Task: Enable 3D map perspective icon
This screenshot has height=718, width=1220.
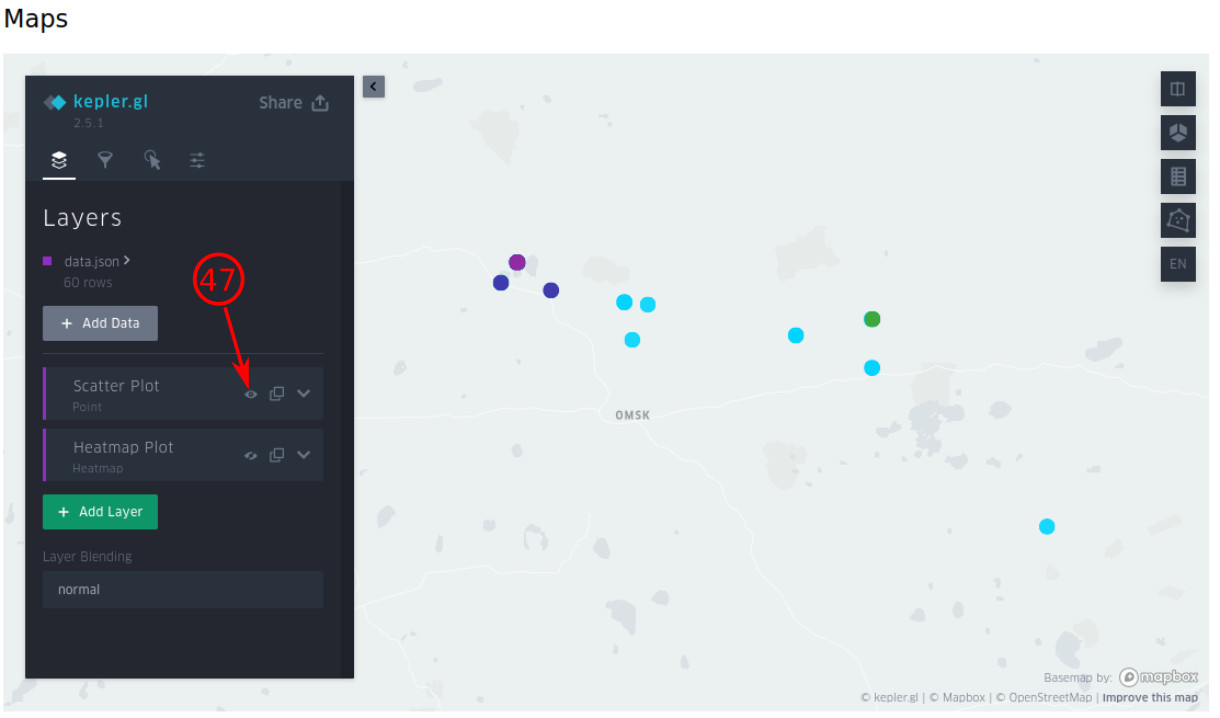Action: pos(1177,133)
